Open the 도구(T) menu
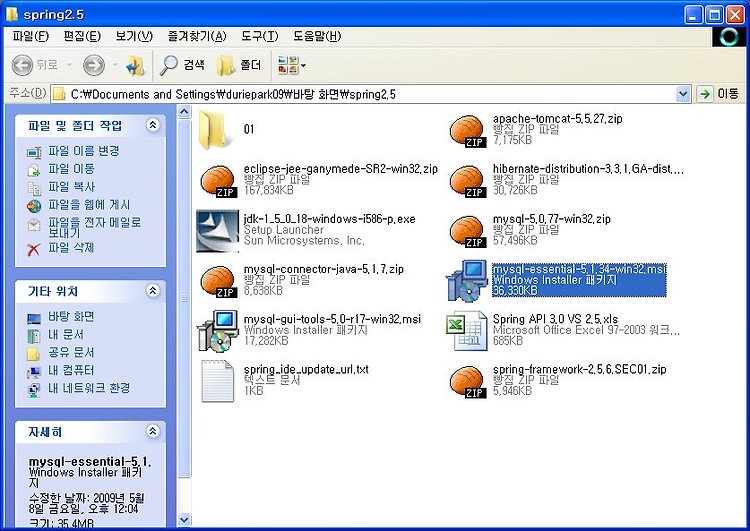Viewport: 750px width, 531px height. 259,36
